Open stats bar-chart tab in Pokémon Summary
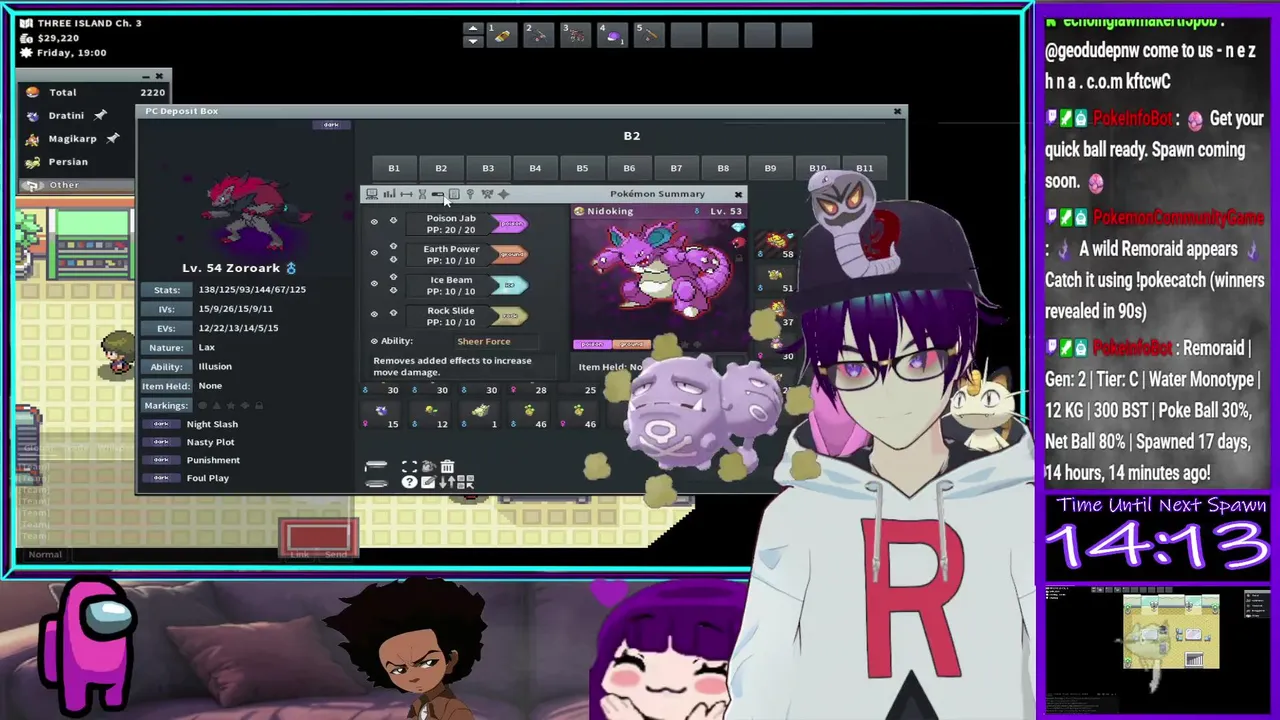Viewport: 1280px width, 720px height. (x=389, y=194)
